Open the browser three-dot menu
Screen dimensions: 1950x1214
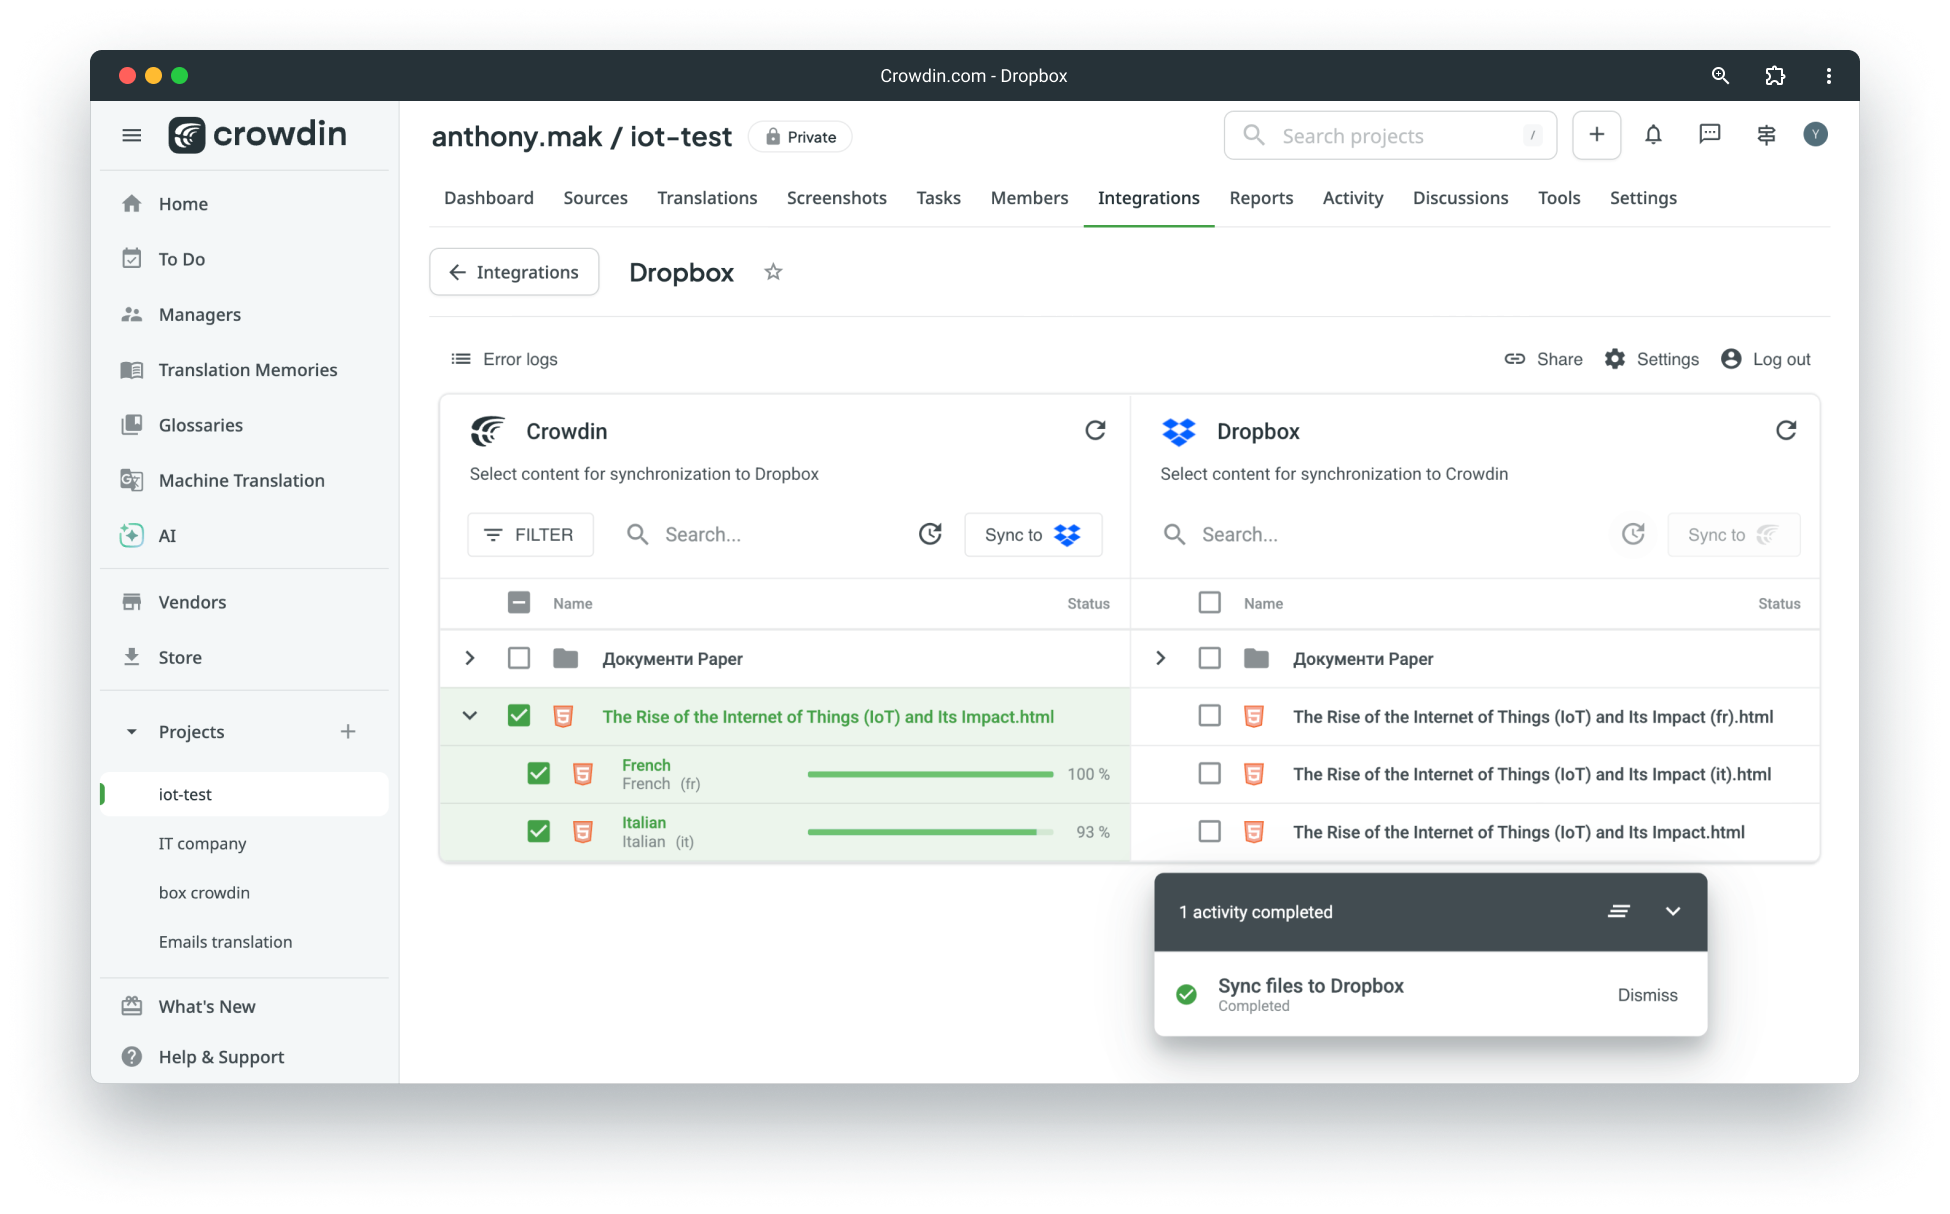click(1829, 76)
